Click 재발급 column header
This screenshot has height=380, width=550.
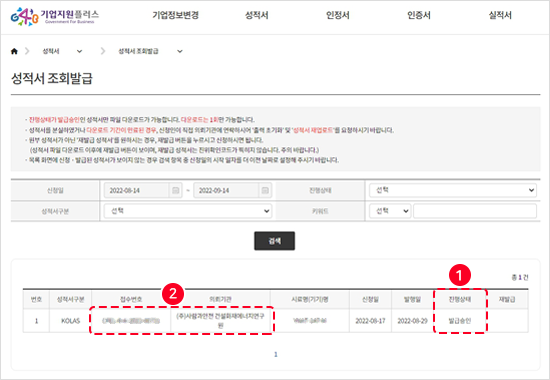(x=507, y=299)
